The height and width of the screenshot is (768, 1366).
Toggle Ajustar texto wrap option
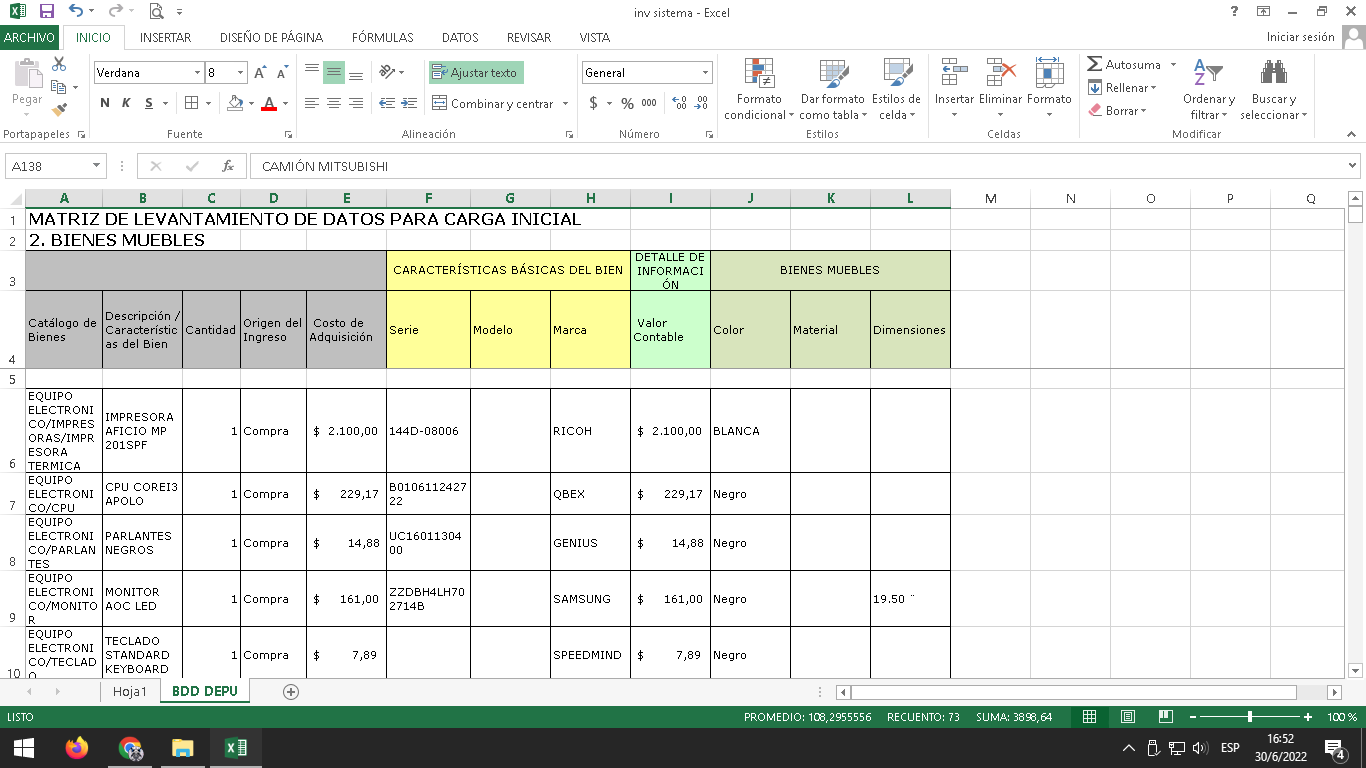(x=476, y=73)
